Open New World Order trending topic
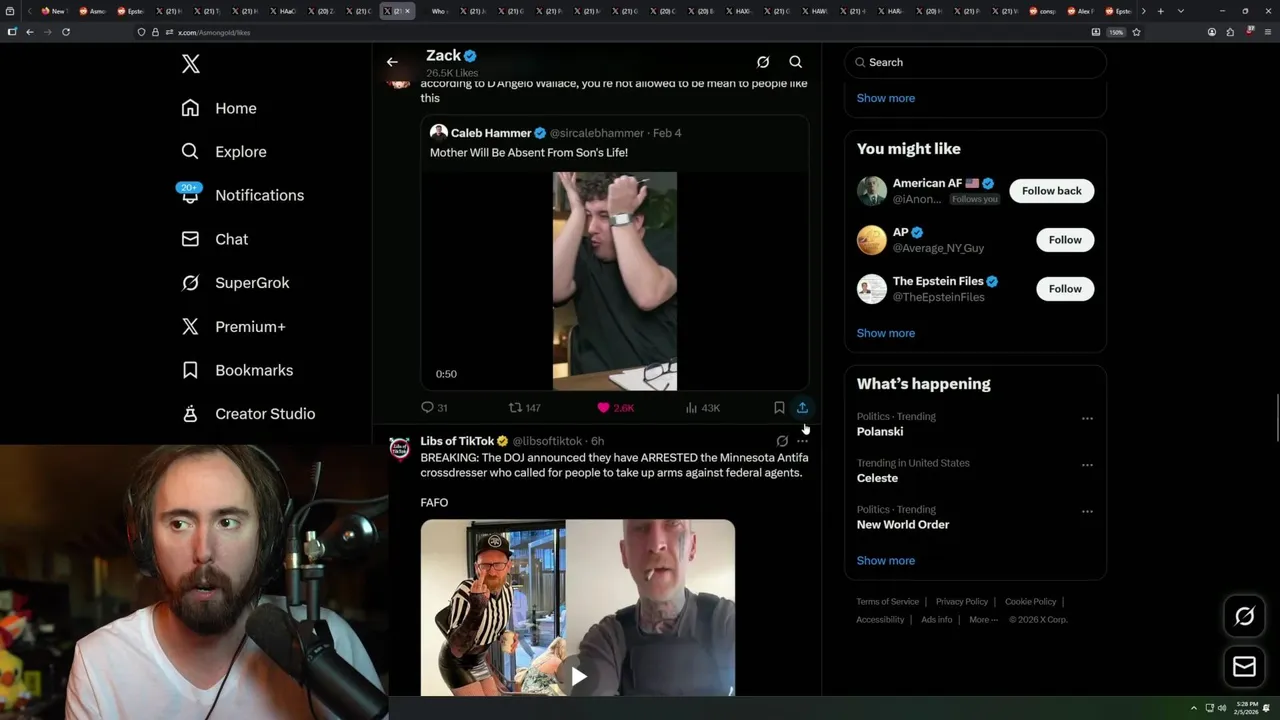 pos(903,524)
